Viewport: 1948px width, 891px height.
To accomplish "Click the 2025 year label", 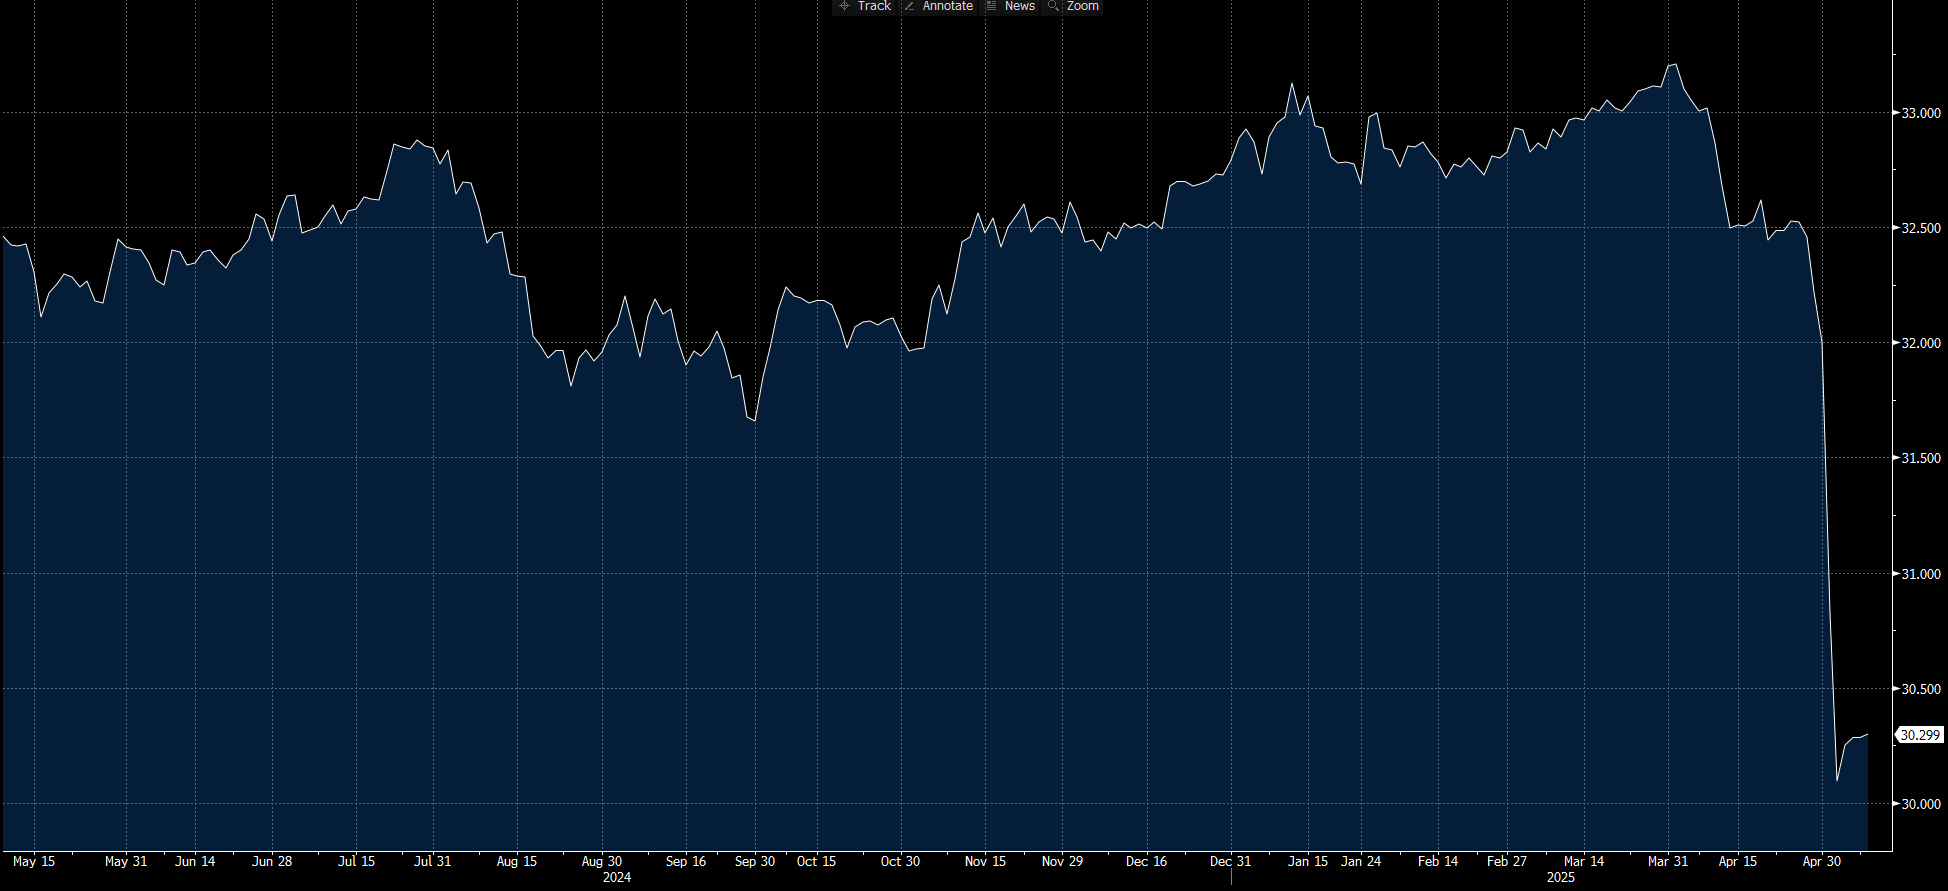I will pyautogui.click(x=1561, y=877).
